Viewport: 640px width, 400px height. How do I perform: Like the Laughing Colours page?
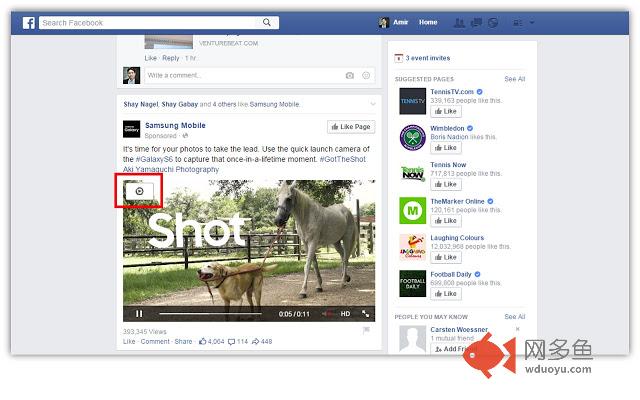446,258
